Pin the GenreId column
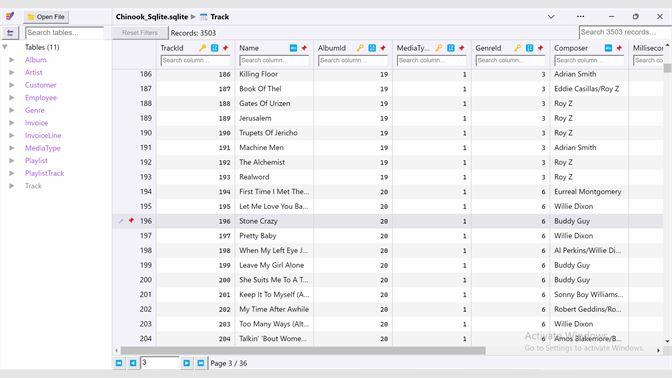 point(540,48)
